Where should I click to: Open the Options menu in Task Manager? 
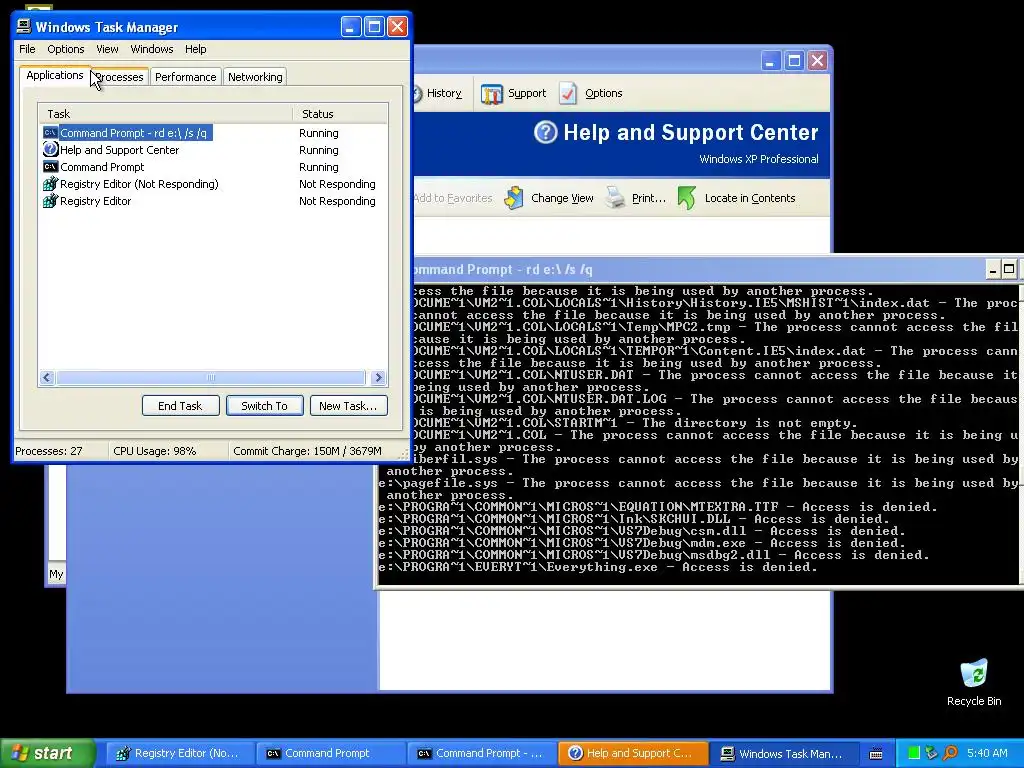(65, 49)
